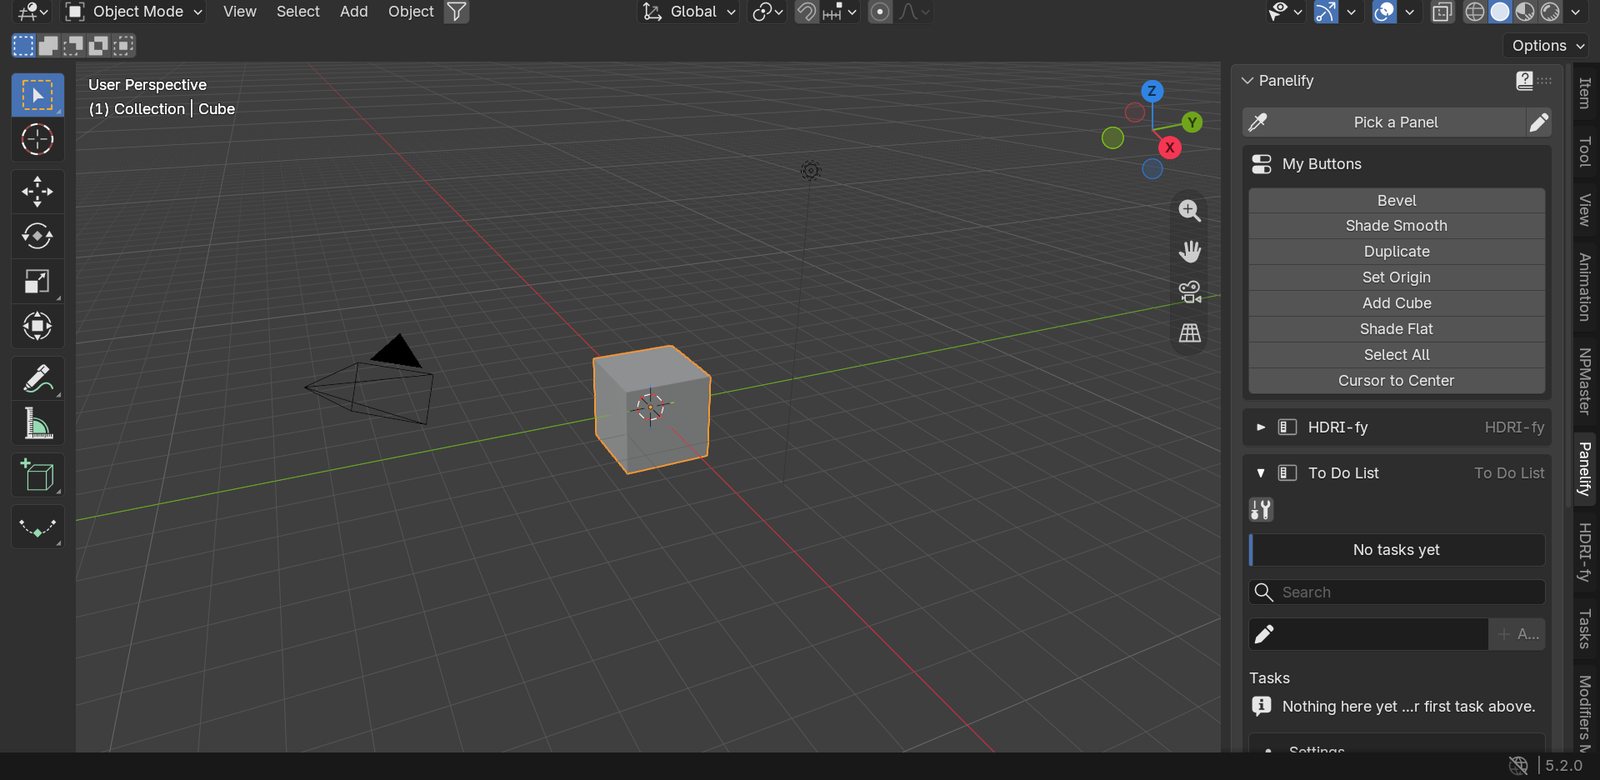1600x780 pixels.
Task: Switch to the Animation sidebar tab
Action: coord(1585,287)
